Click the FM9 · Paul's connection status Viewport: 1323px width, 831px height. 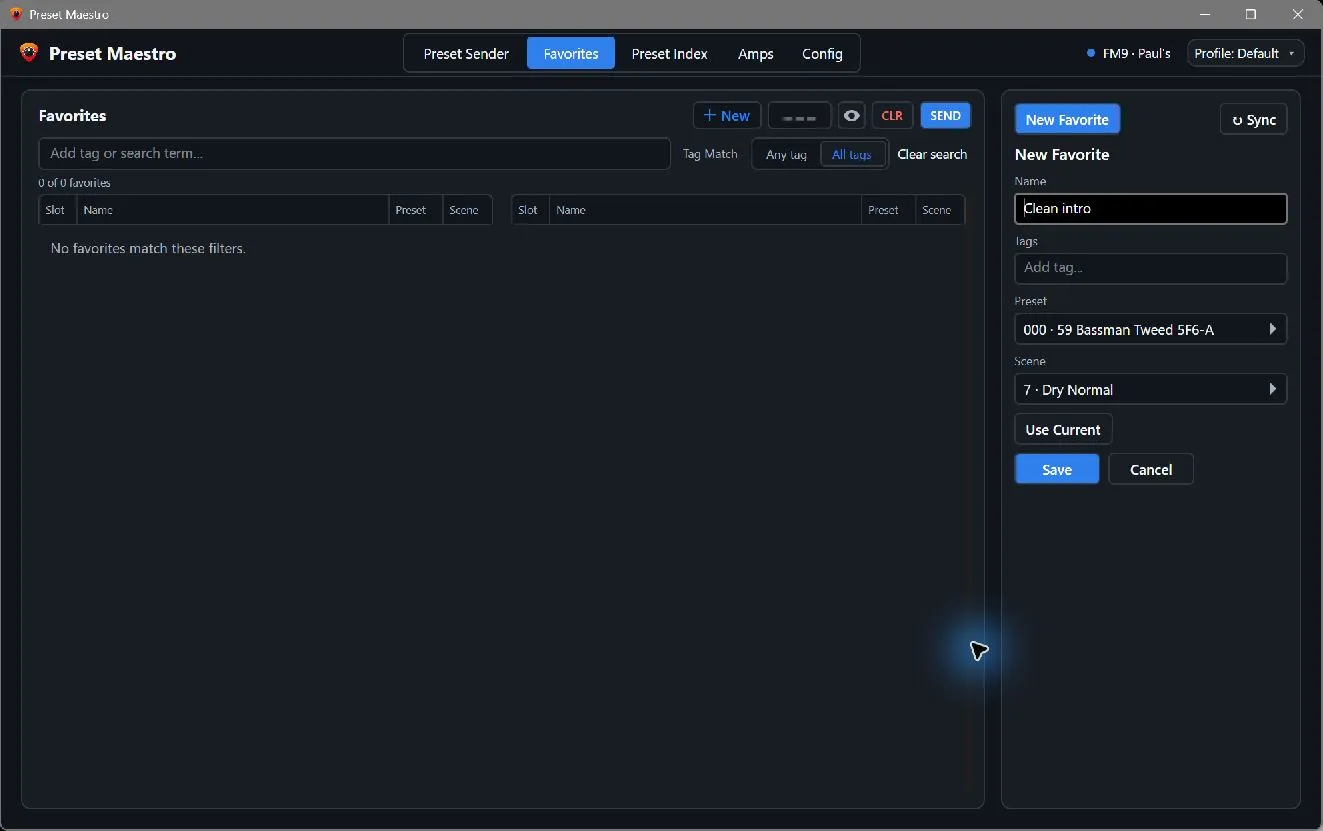pyautogui.click(x=1128, y=53)
